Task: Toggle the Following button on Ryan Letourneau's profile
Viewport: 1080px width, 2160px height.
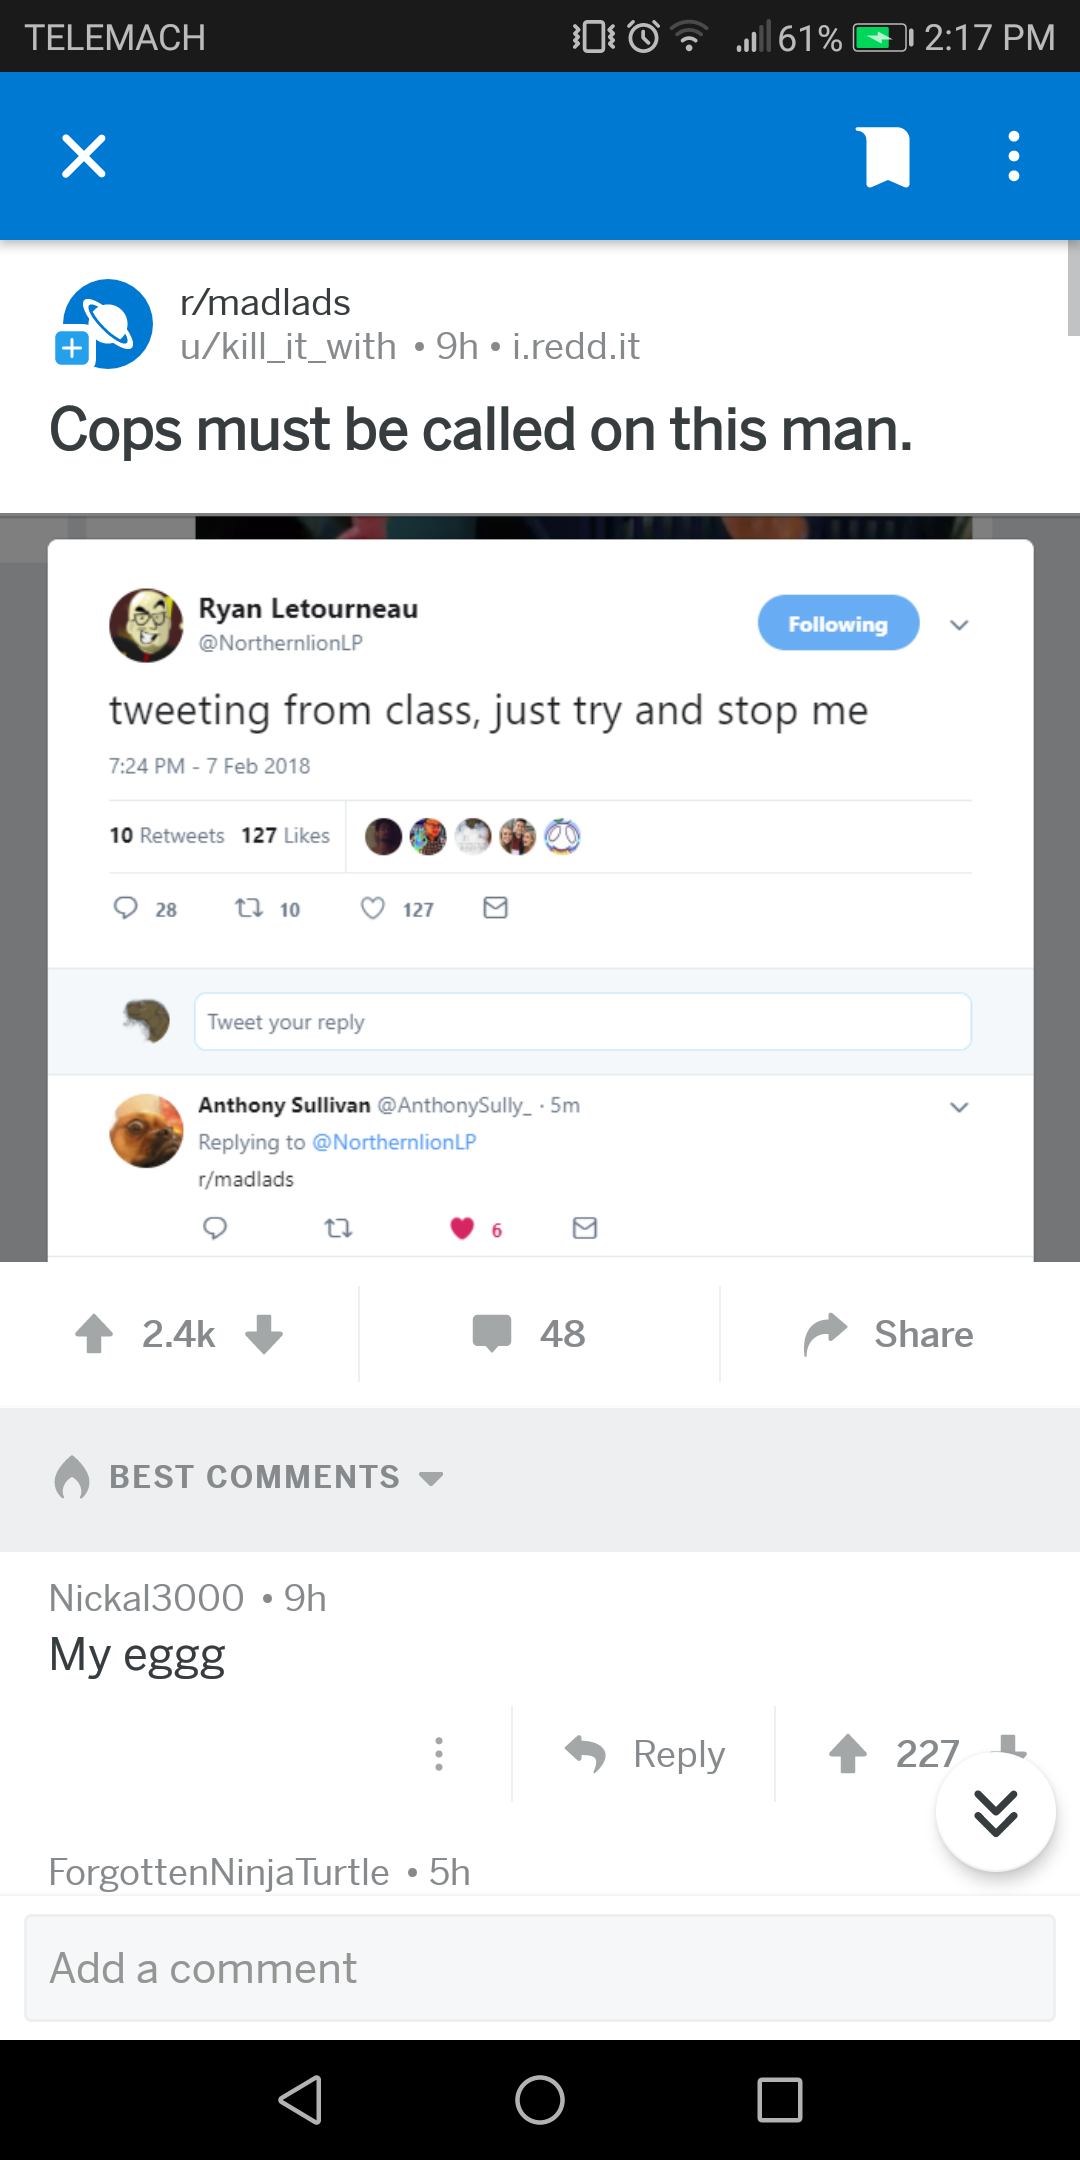Action: click(838, 623)
